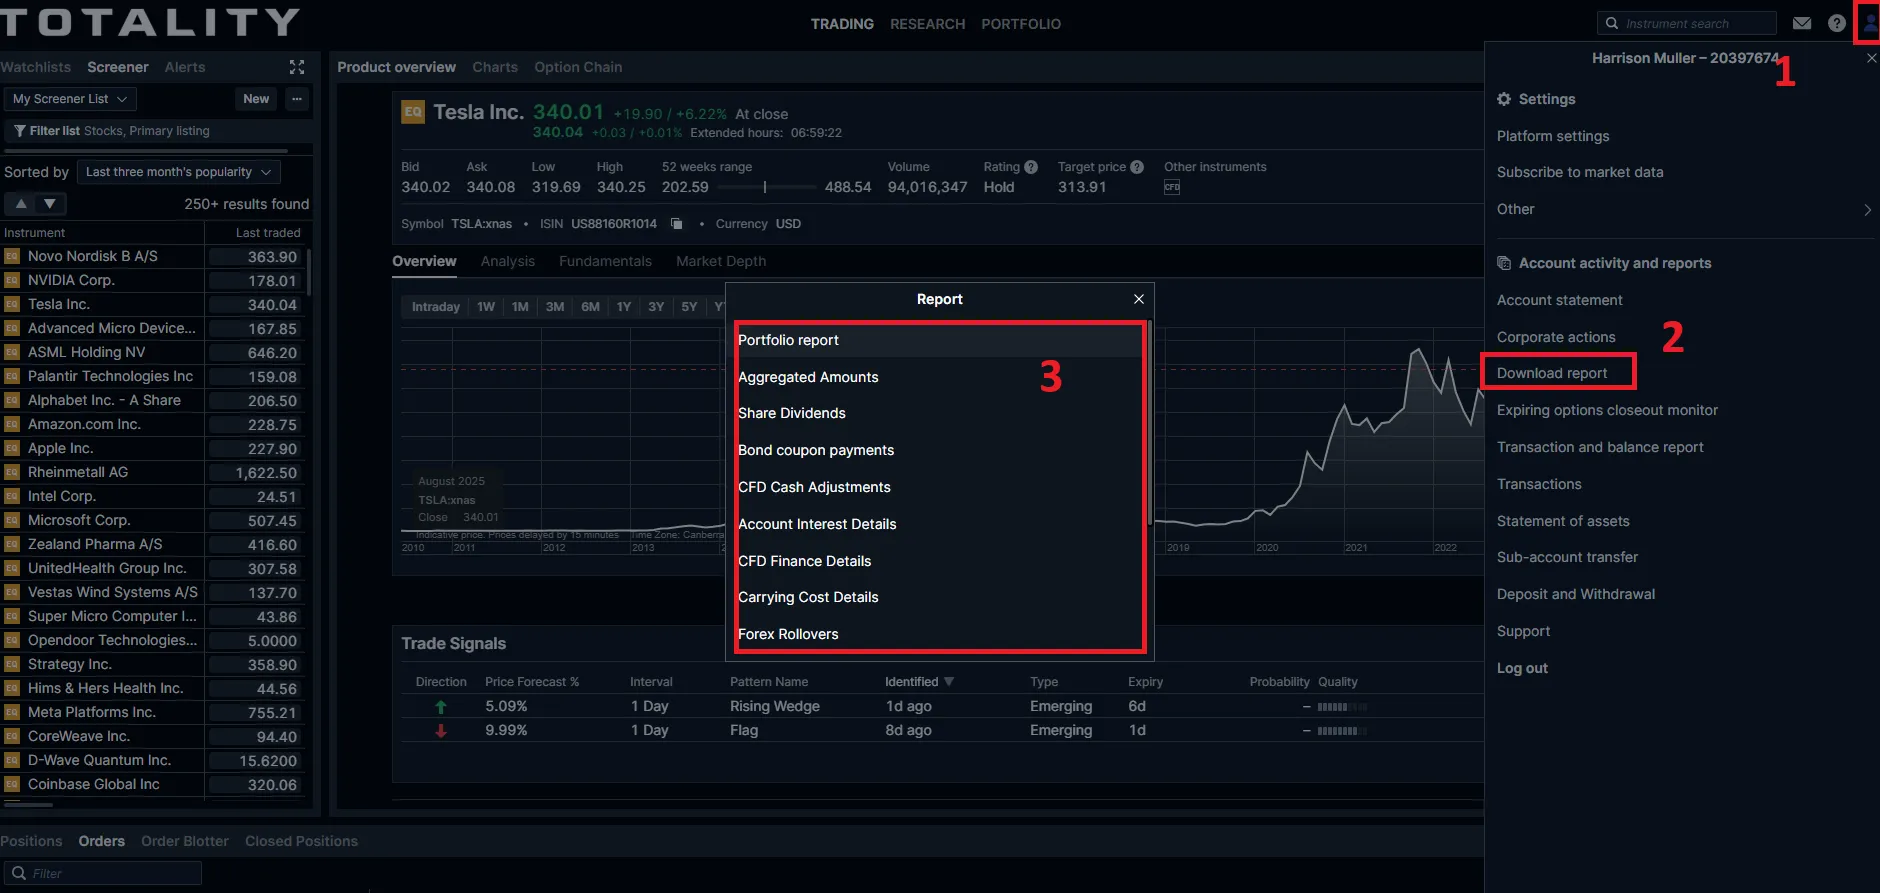Open the Sorted by popularity dropdown

(x=179, y=172)
